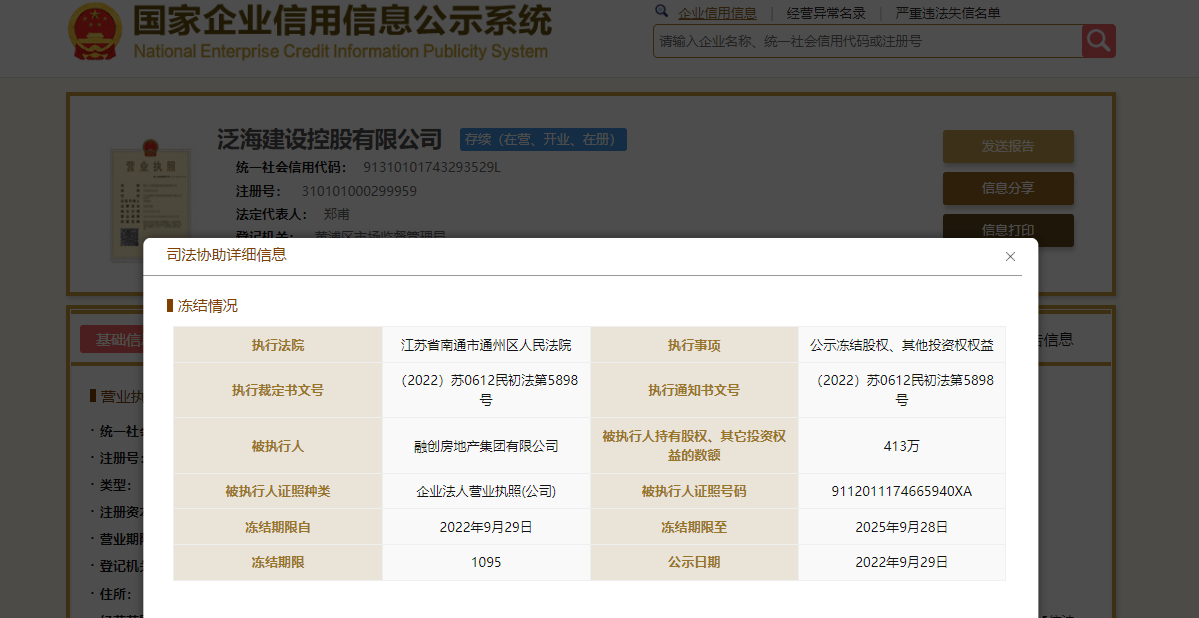Click the credit code 91310101743293529L
This screenshot has height=618, width=1199.
pos(431,168)
